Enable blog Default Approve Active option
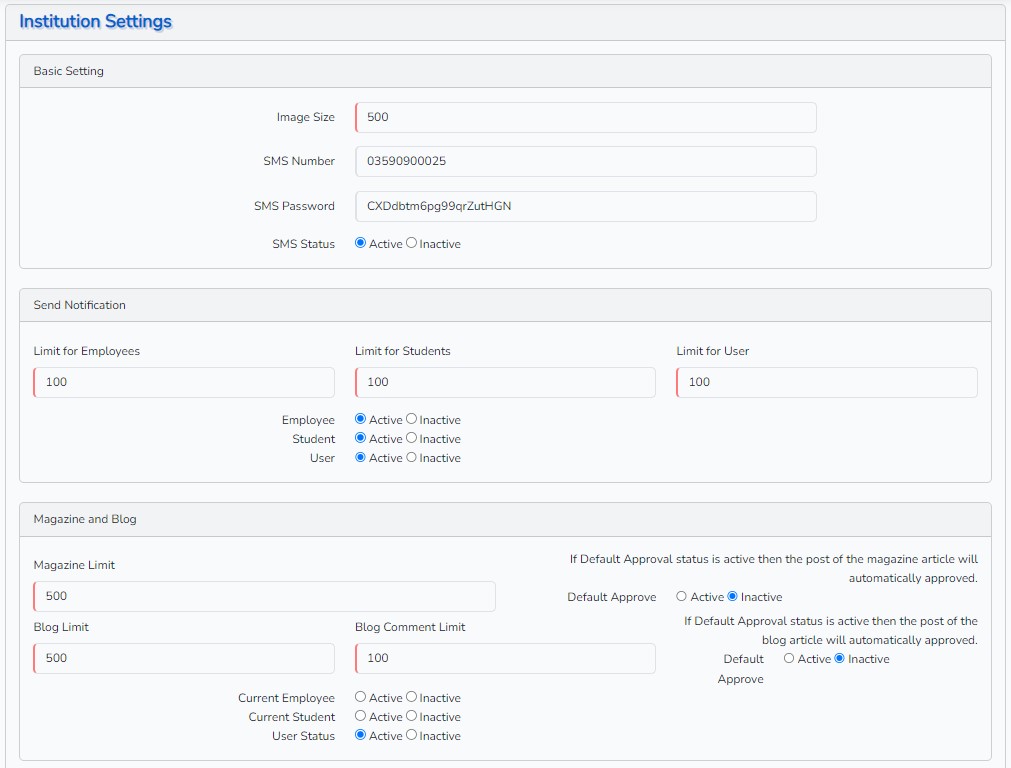Viewport: 1011px width, 768px height. [789, 658]
